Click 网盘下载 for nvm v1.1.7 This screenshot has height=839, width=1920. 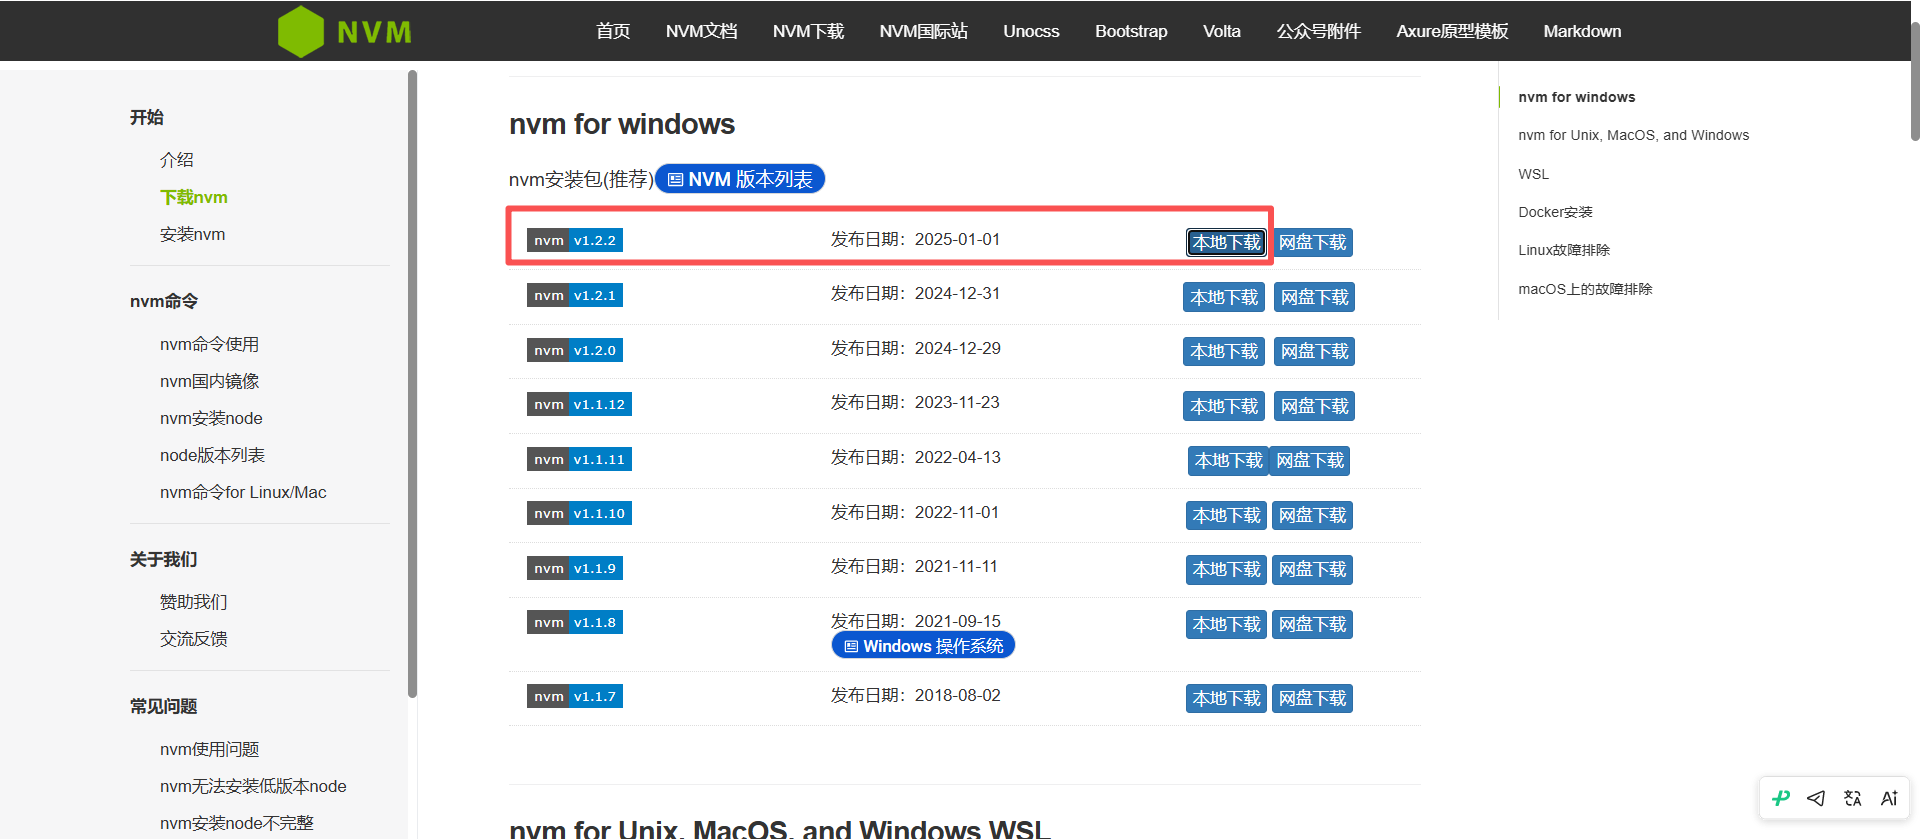coord(1313,698)
